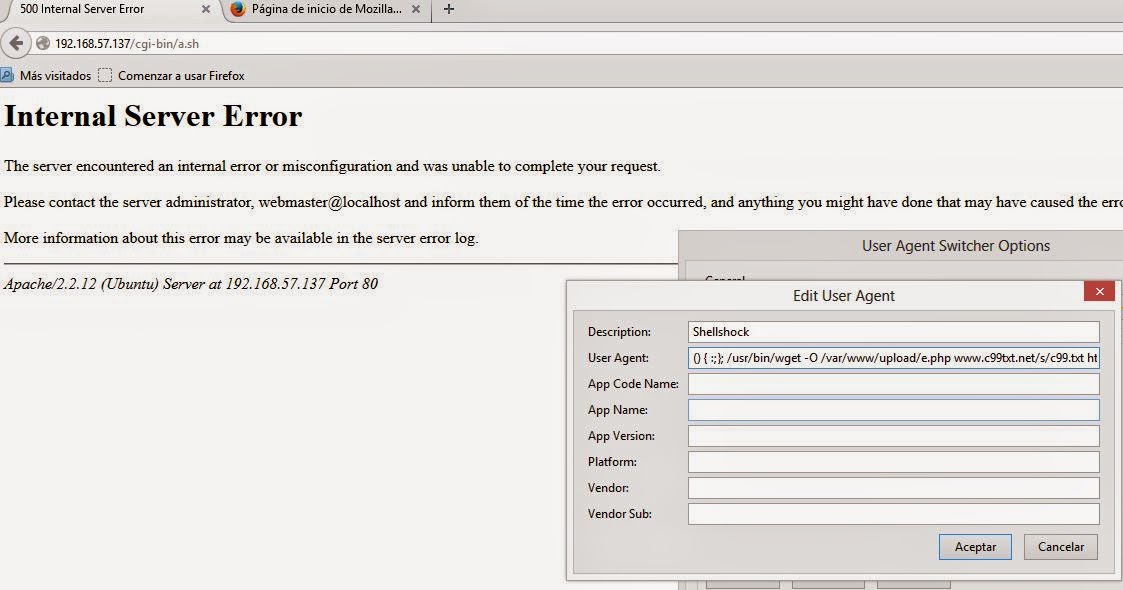Click the Description field containing Shellshock
This screenshot has height=590, width=1123.
click(894, 332)
